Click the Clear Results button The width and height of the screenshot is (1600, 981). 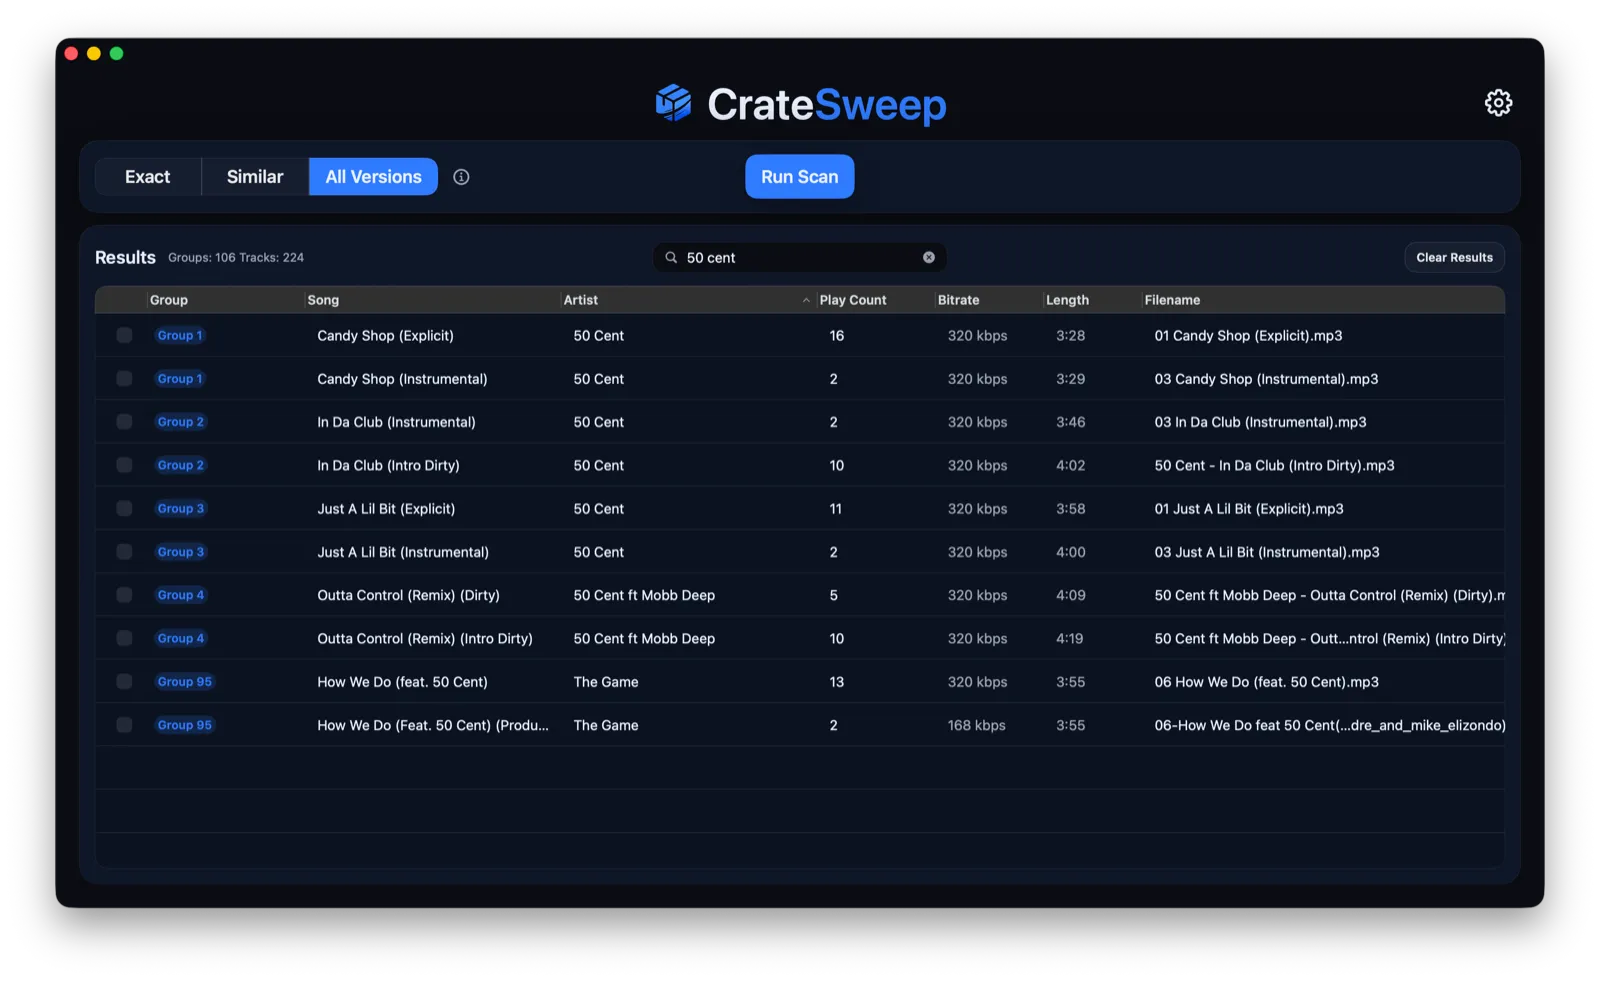pos(1454,257)
